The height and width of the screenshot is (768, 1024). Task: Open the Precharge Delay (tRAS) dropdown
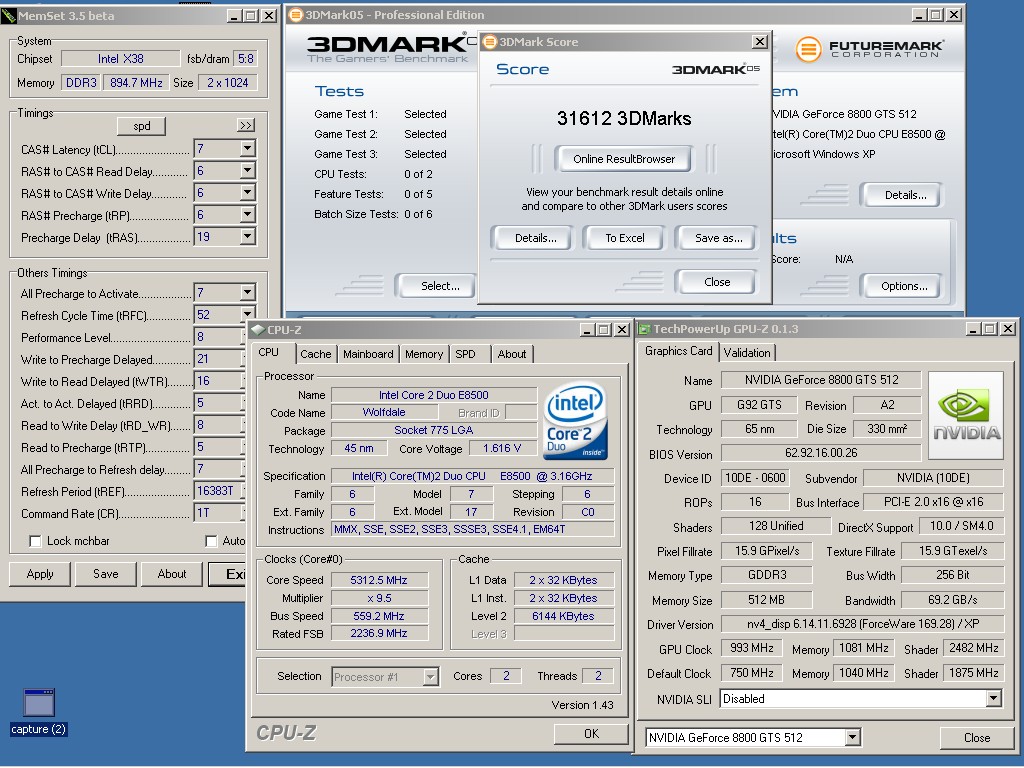coord(248,237)
